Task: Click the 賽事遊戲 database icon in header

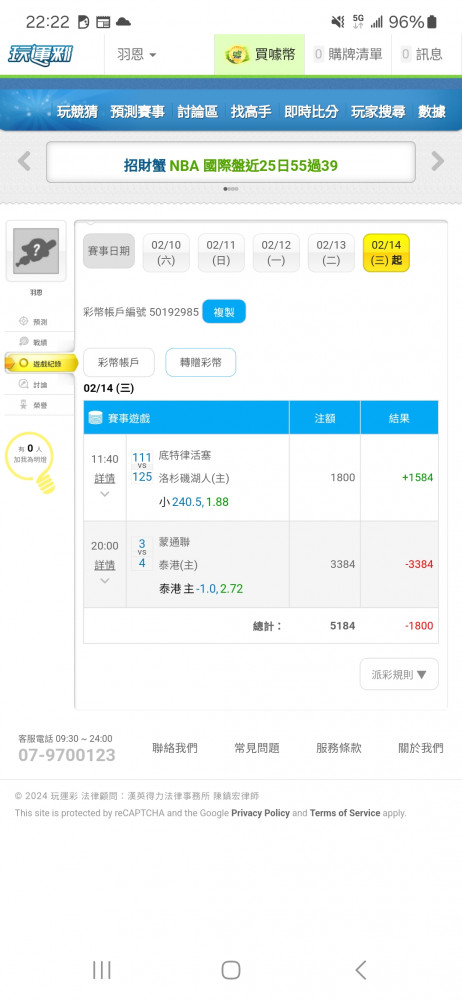Action: 95,418
